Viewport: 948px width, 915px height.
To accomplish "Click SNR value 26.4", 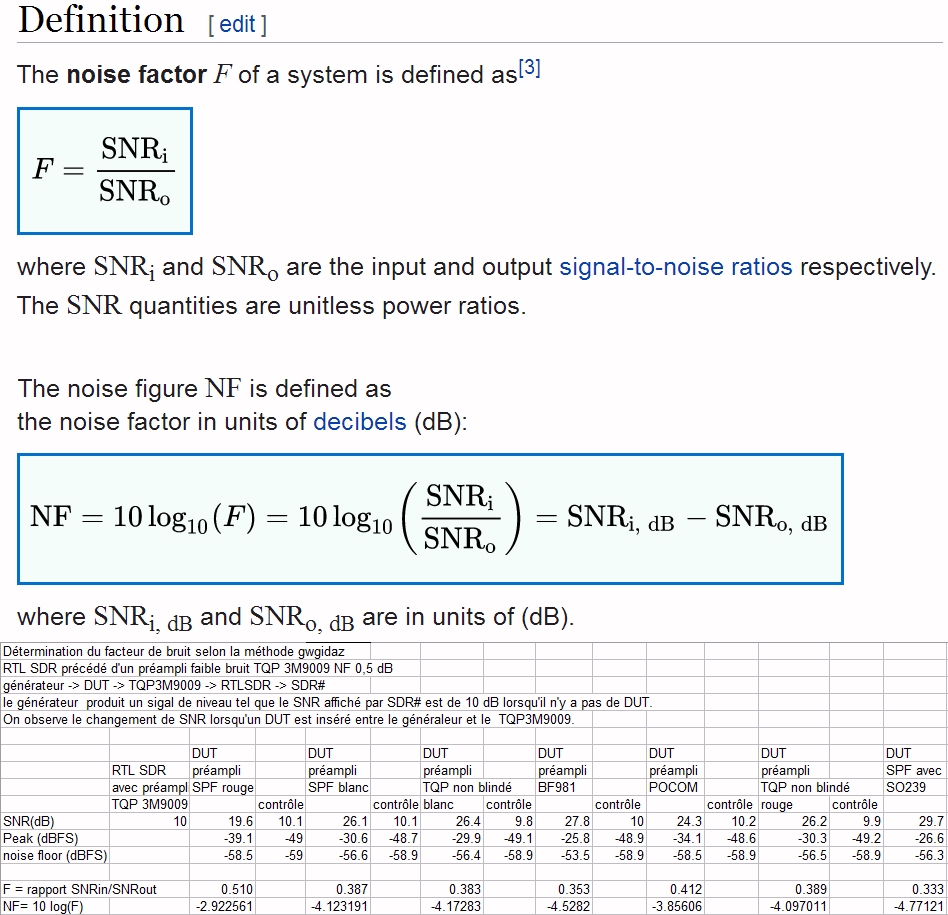I will 468,821.
